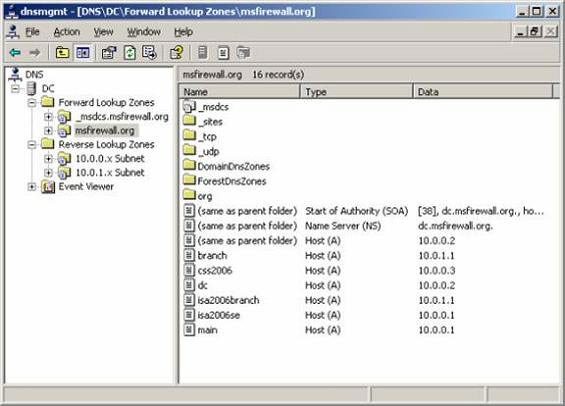Select the 10.0.1.x Subnet tree item
The height and width of the screenshot is (406, 565).
(x=110, y=173)
